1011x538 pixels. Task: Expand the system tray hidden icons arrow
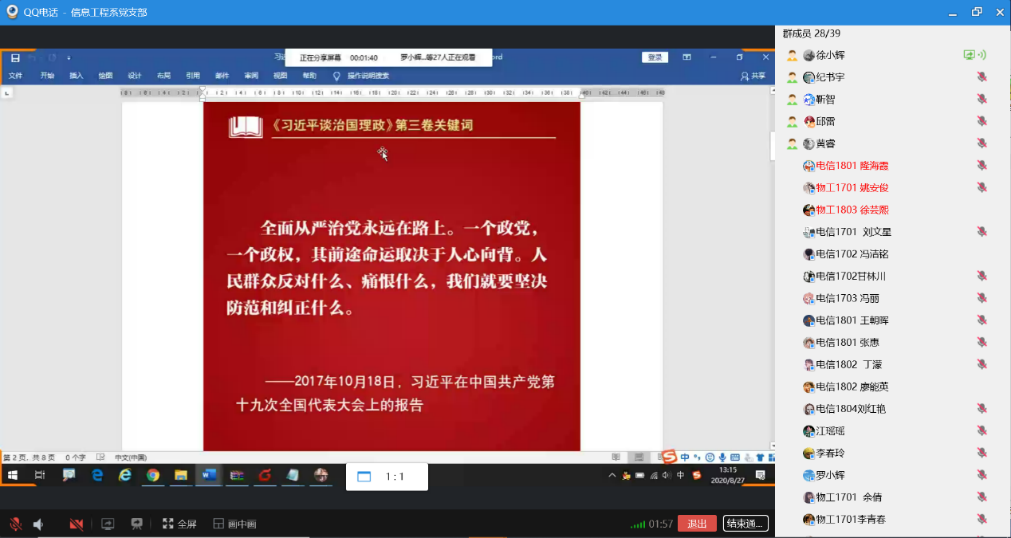pyautogui.click(x=612, y=475)
